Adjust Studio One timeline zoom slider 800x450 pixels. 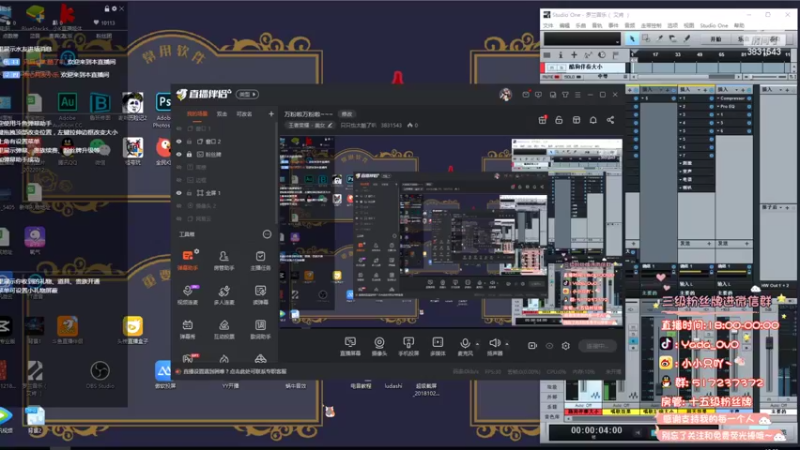pos(764,77)
